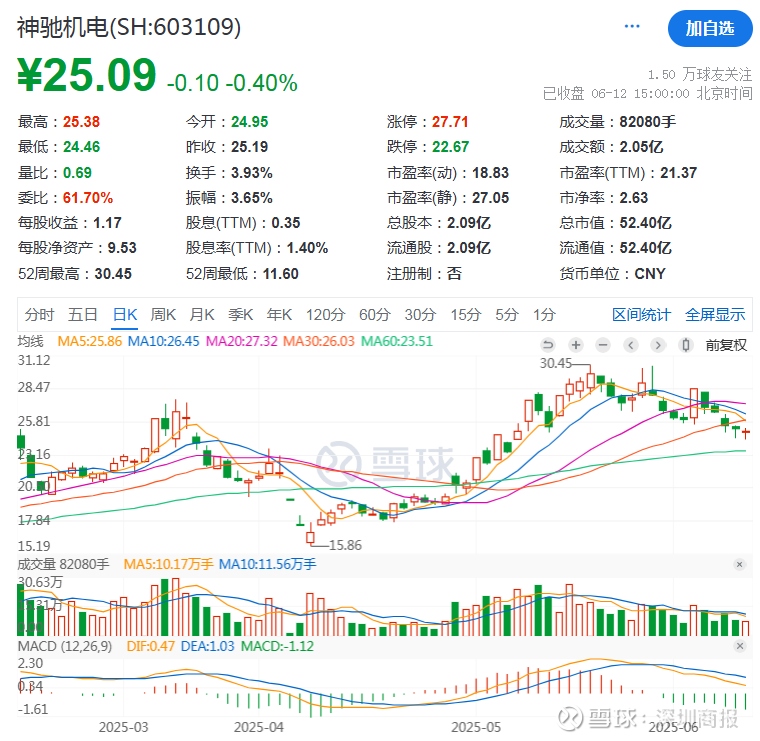Screen dimensions: 760x741
Task: Click the MA30:26.03 moving average label
Action: (319, 341)
